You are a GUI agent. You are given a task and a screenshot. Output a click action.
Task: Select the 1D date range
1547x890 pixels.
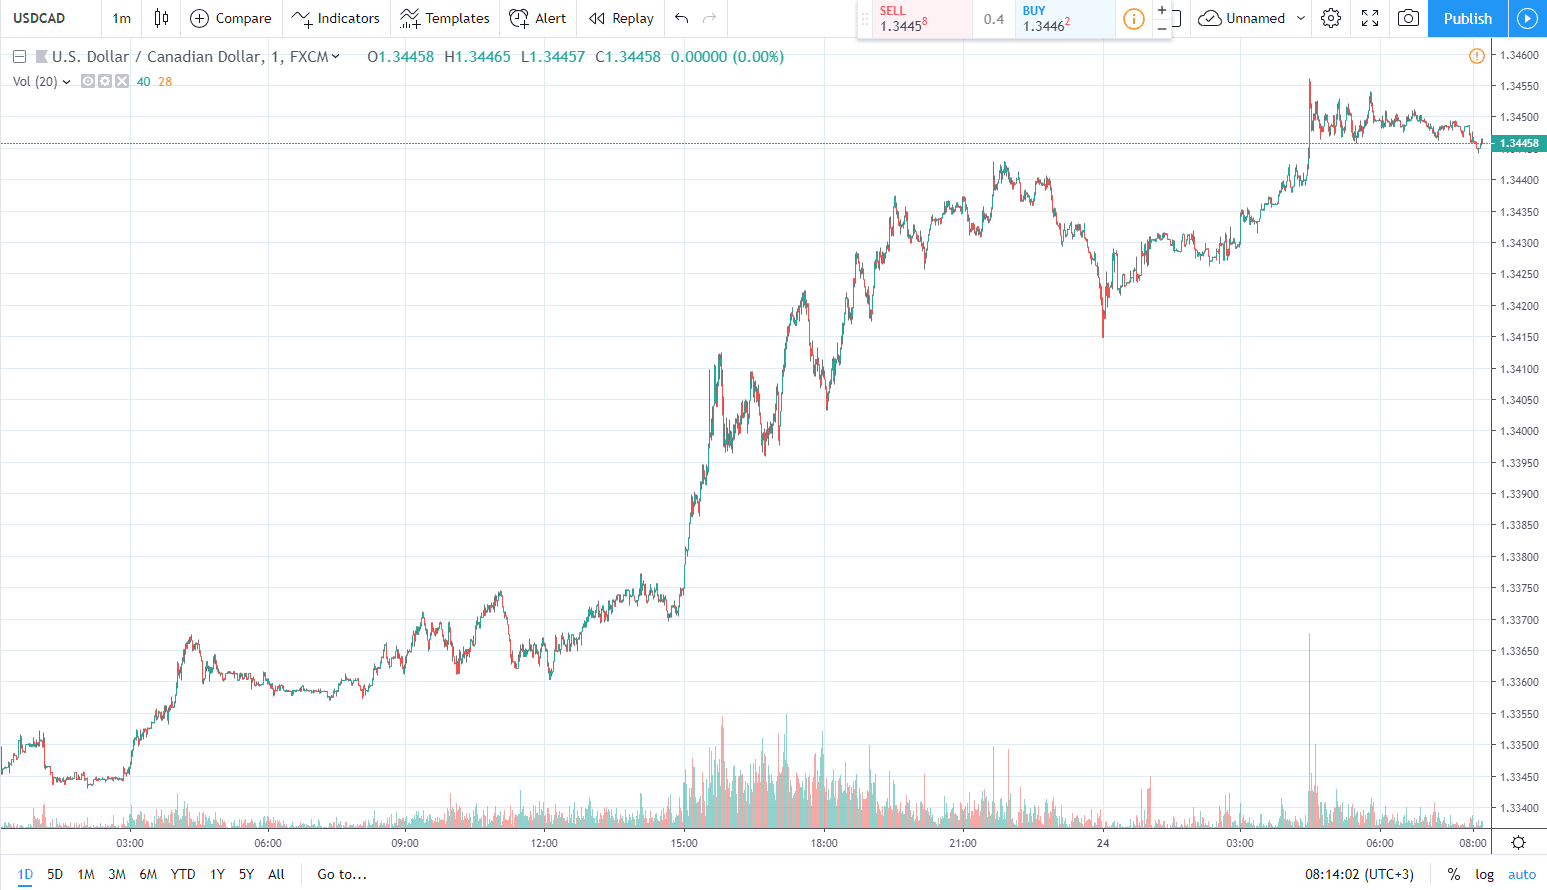(x=25, y=874)
